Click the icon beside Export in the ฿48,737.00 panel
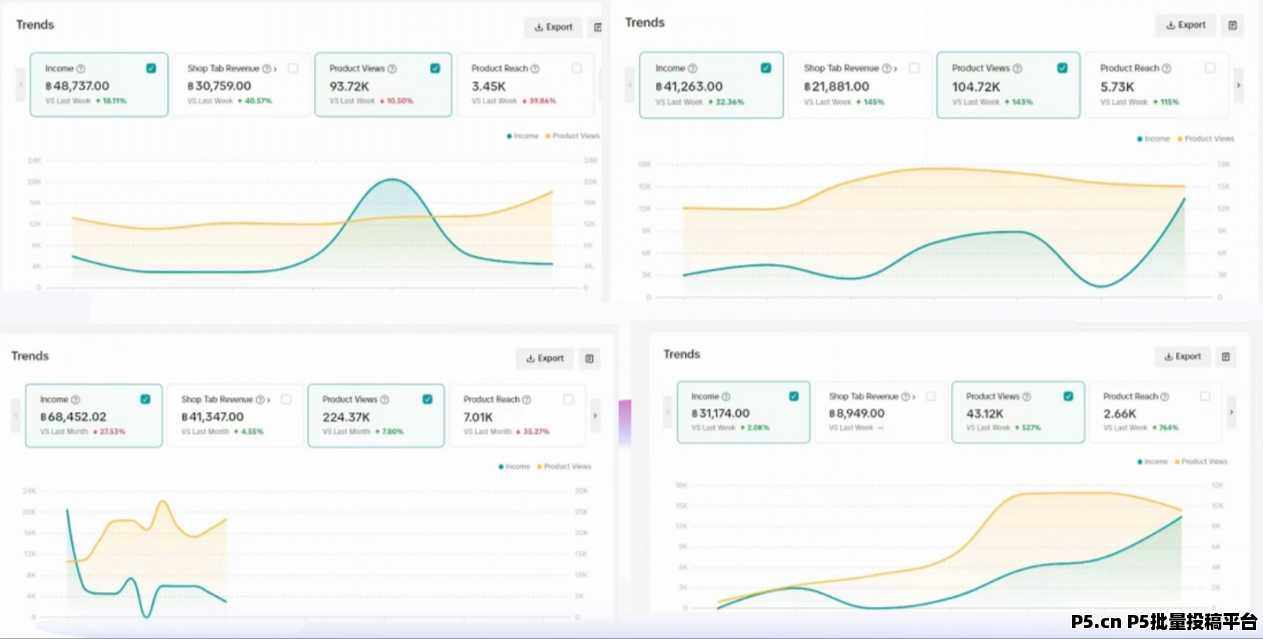The height and width of the screenshot is (639, 1263). pyautogui.click(x=597, y=28)
